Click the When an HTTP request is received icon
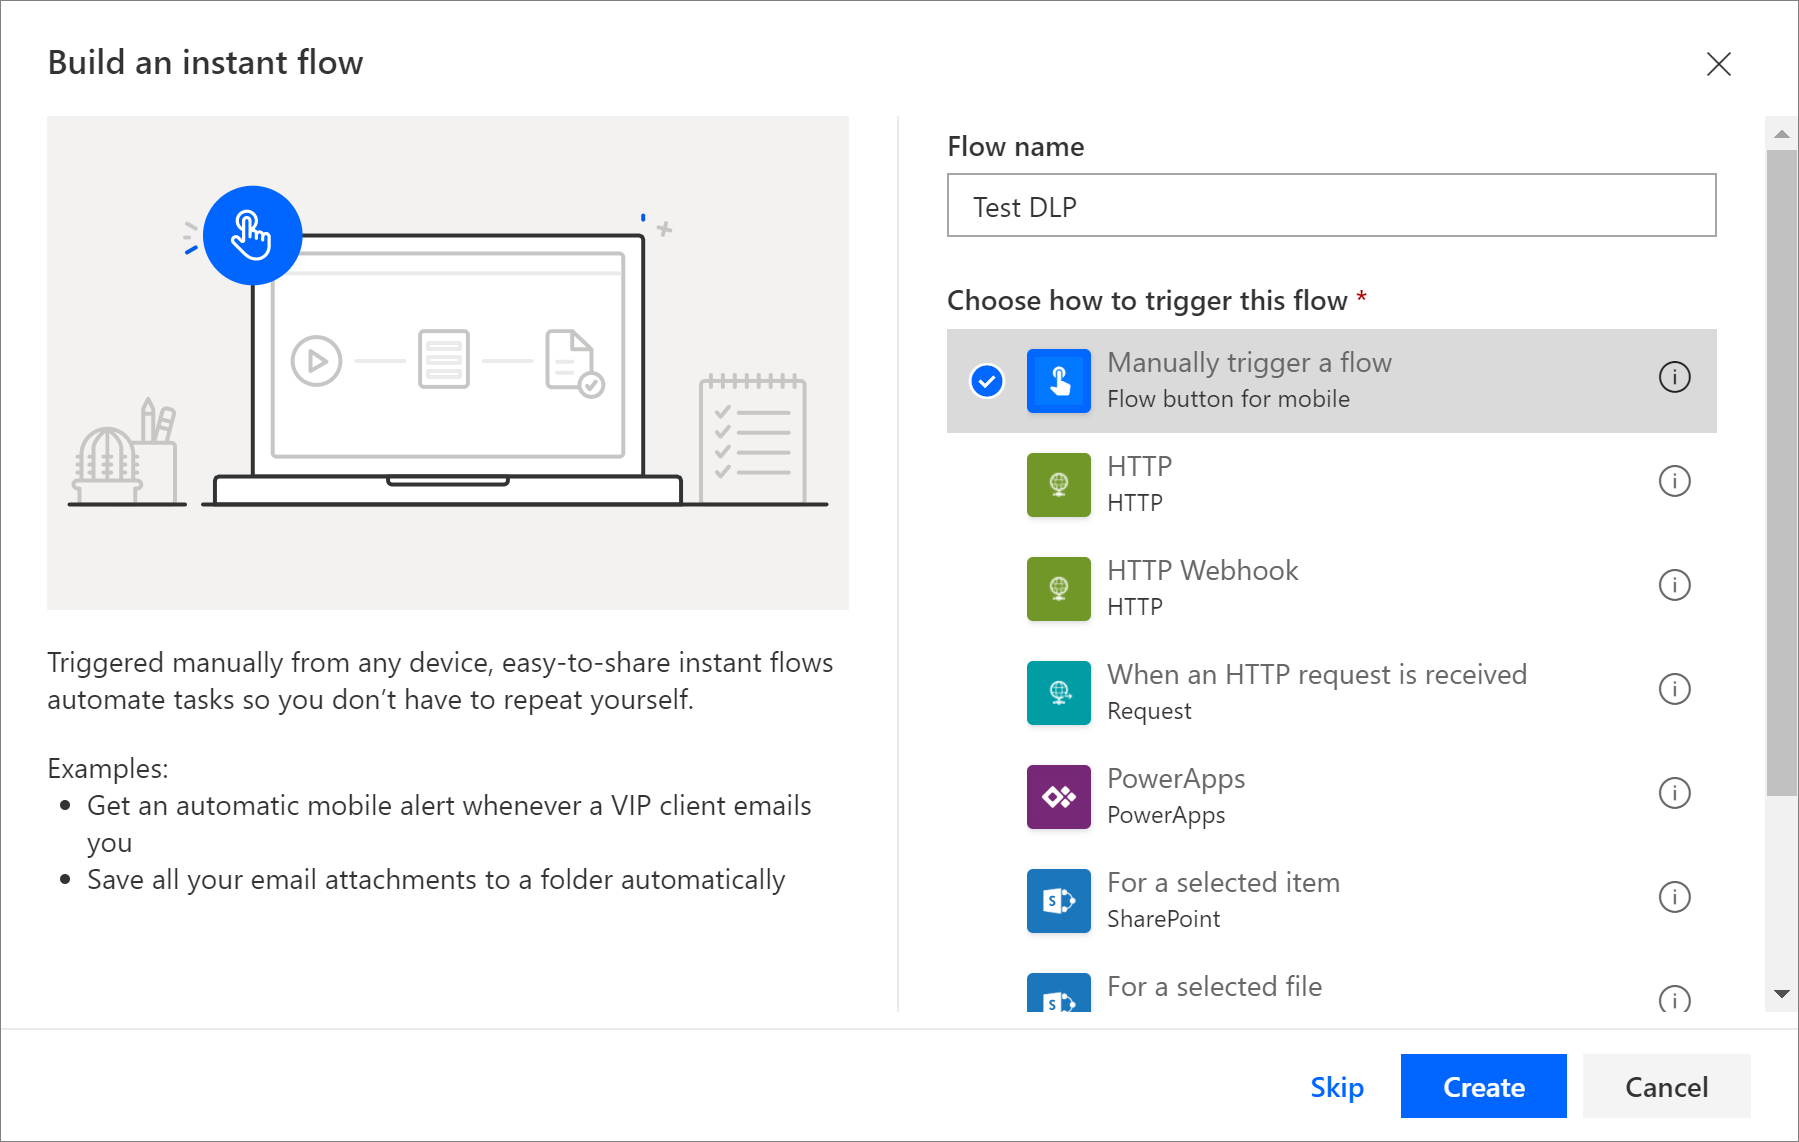 [1058, 693]
